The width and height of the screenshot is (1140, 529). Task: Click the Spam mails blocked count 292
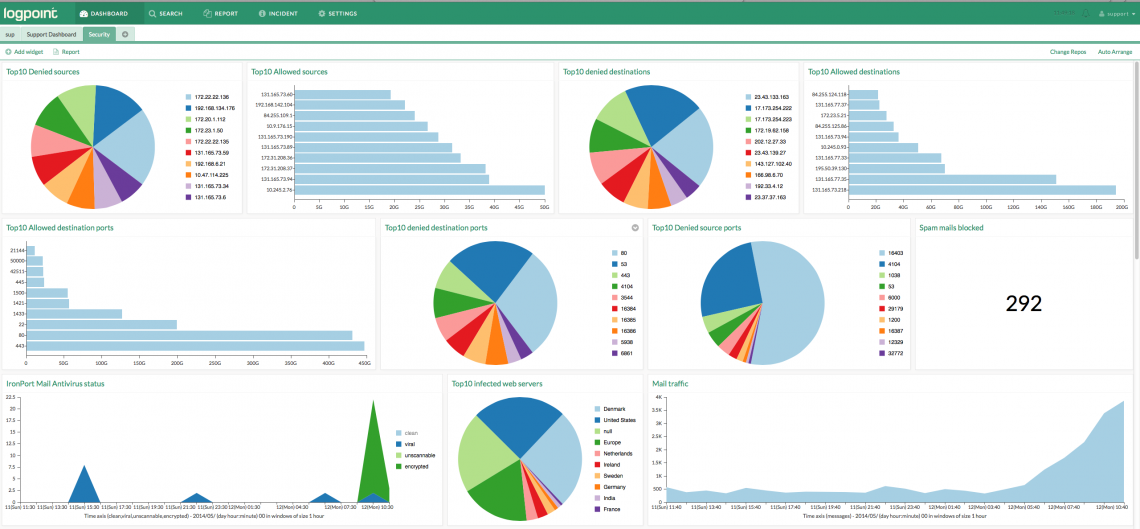[x=1024, y=303]
